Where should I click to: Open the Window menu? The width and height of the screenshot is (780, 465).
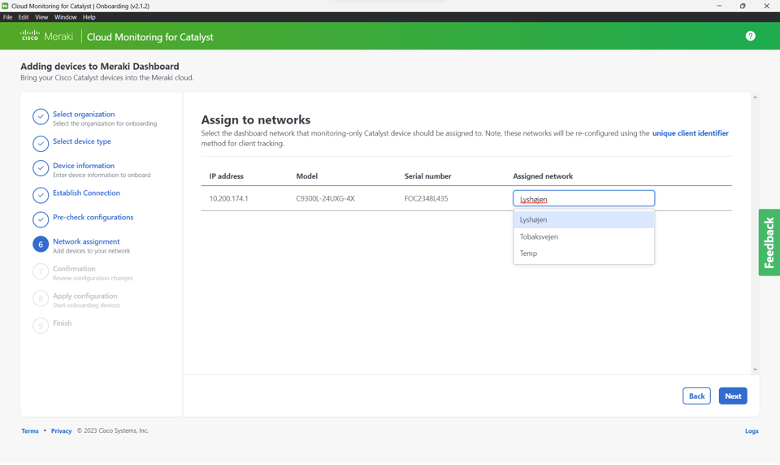click(x=65, y=17)
